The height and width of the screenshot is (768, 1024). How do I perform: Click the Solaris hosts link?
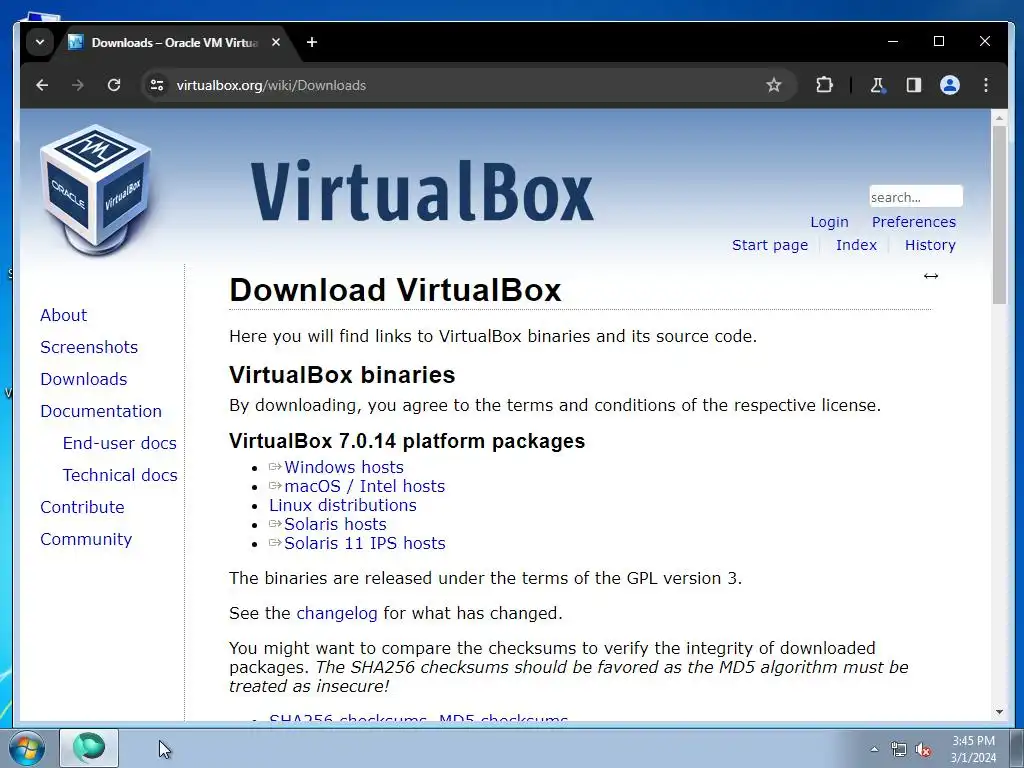[x=335, y=524]
